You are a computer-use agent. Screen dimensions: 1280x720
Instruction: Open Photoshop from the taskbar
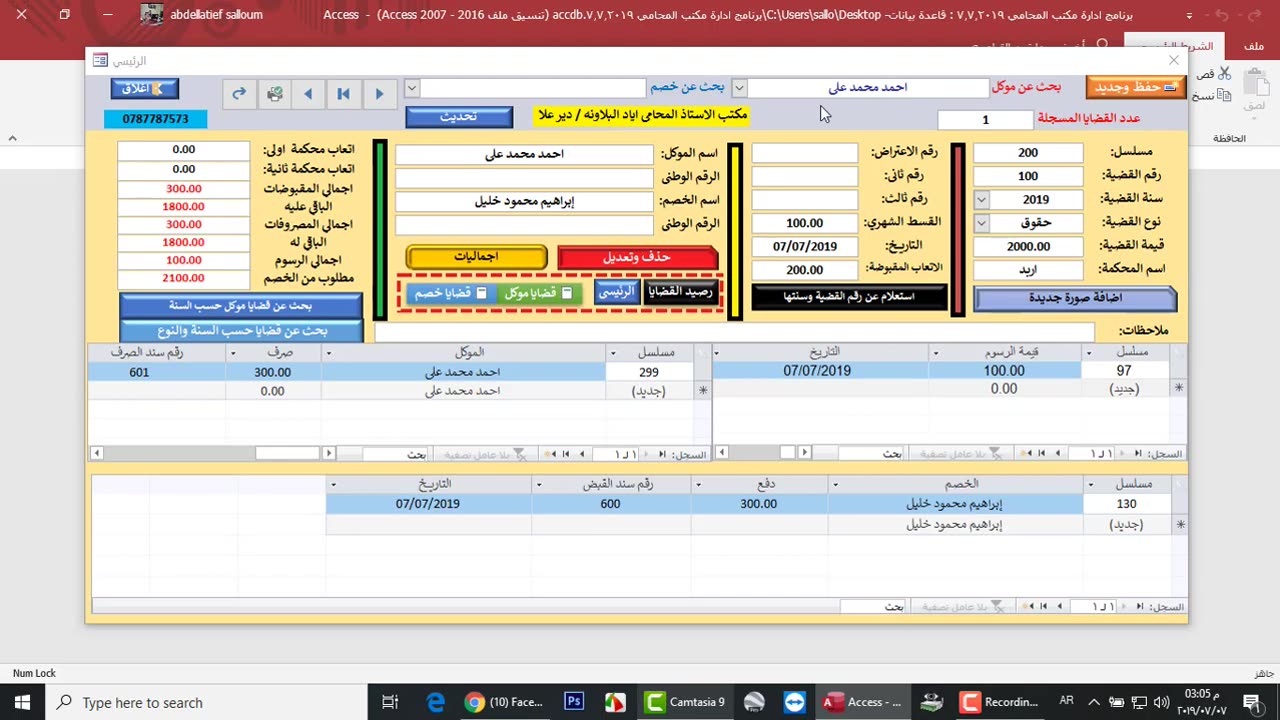pyautogui.click(x=574, y=702)
